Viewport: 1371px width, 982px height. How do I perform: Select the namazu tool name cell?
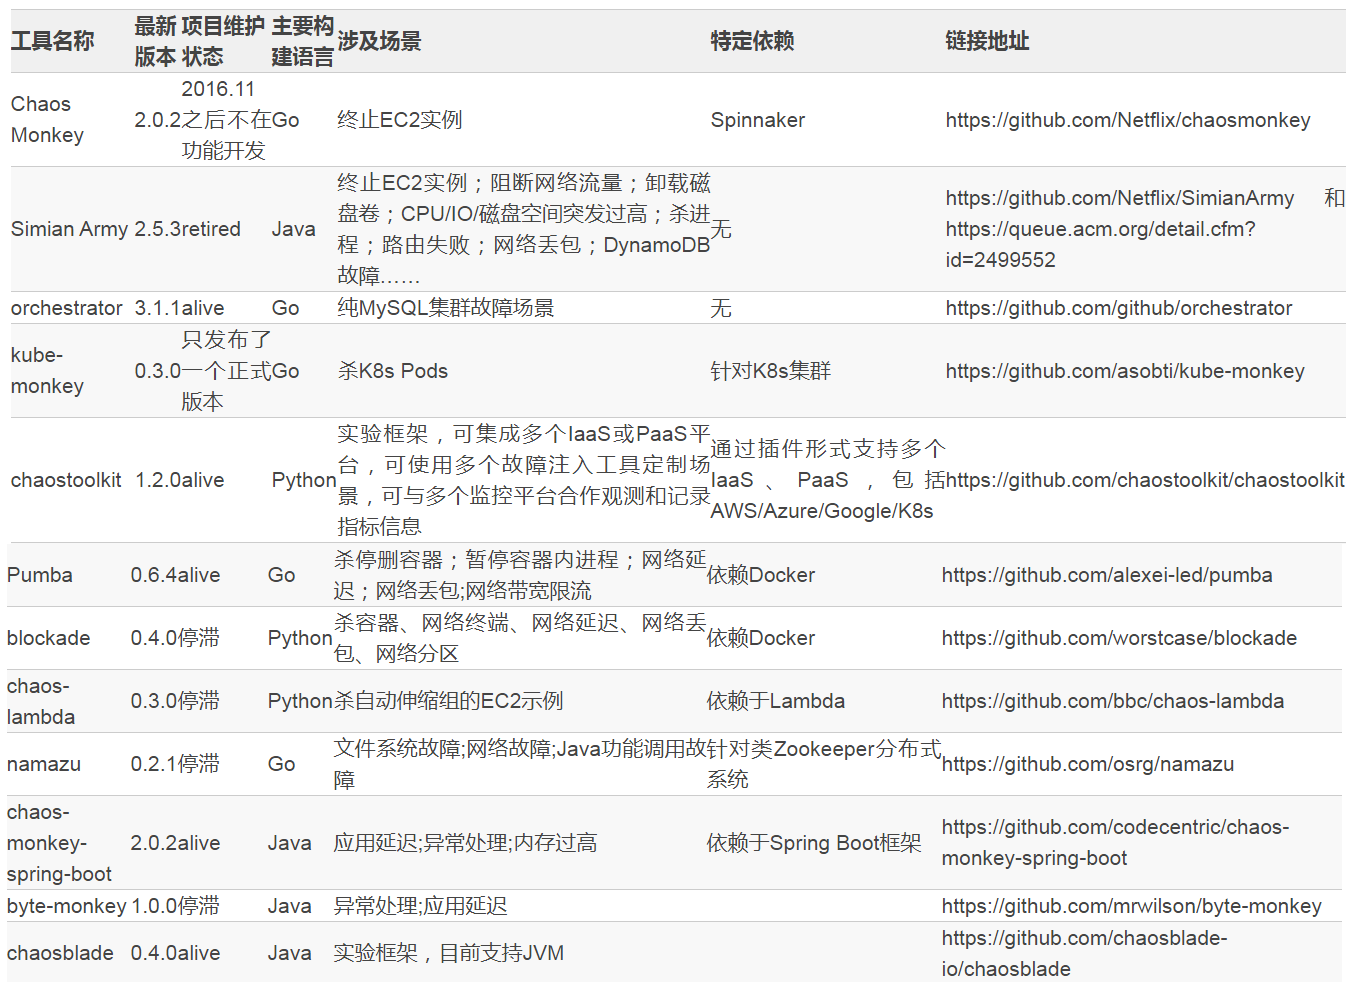[44, 764]
